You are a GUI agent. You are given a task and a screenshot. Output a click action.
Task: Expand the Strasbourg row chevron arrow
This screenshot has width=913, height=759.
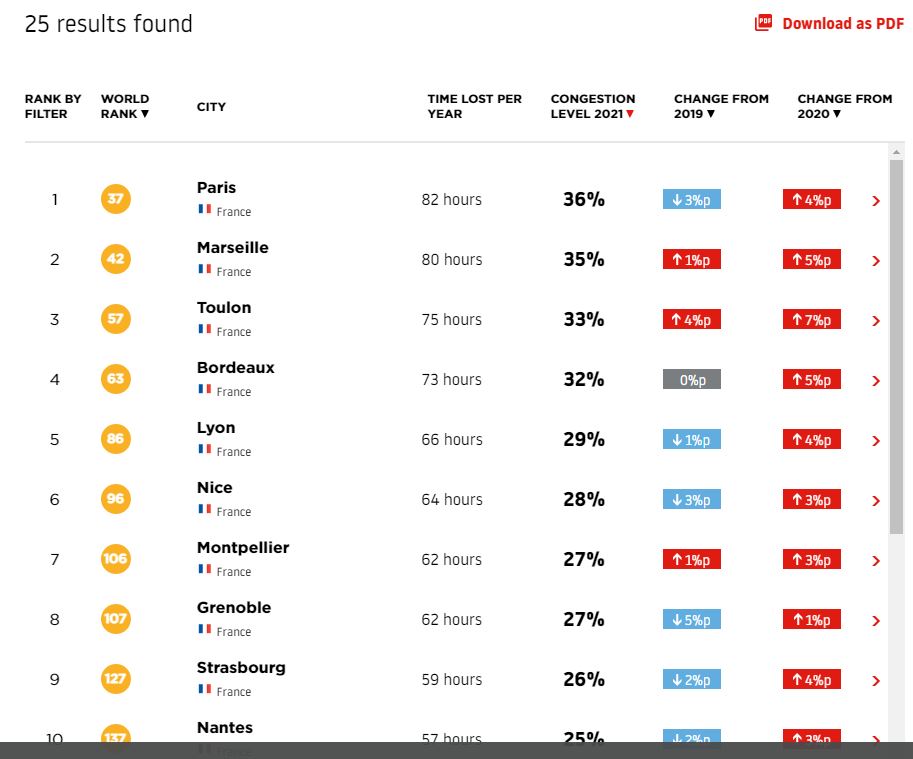point(876,681)
